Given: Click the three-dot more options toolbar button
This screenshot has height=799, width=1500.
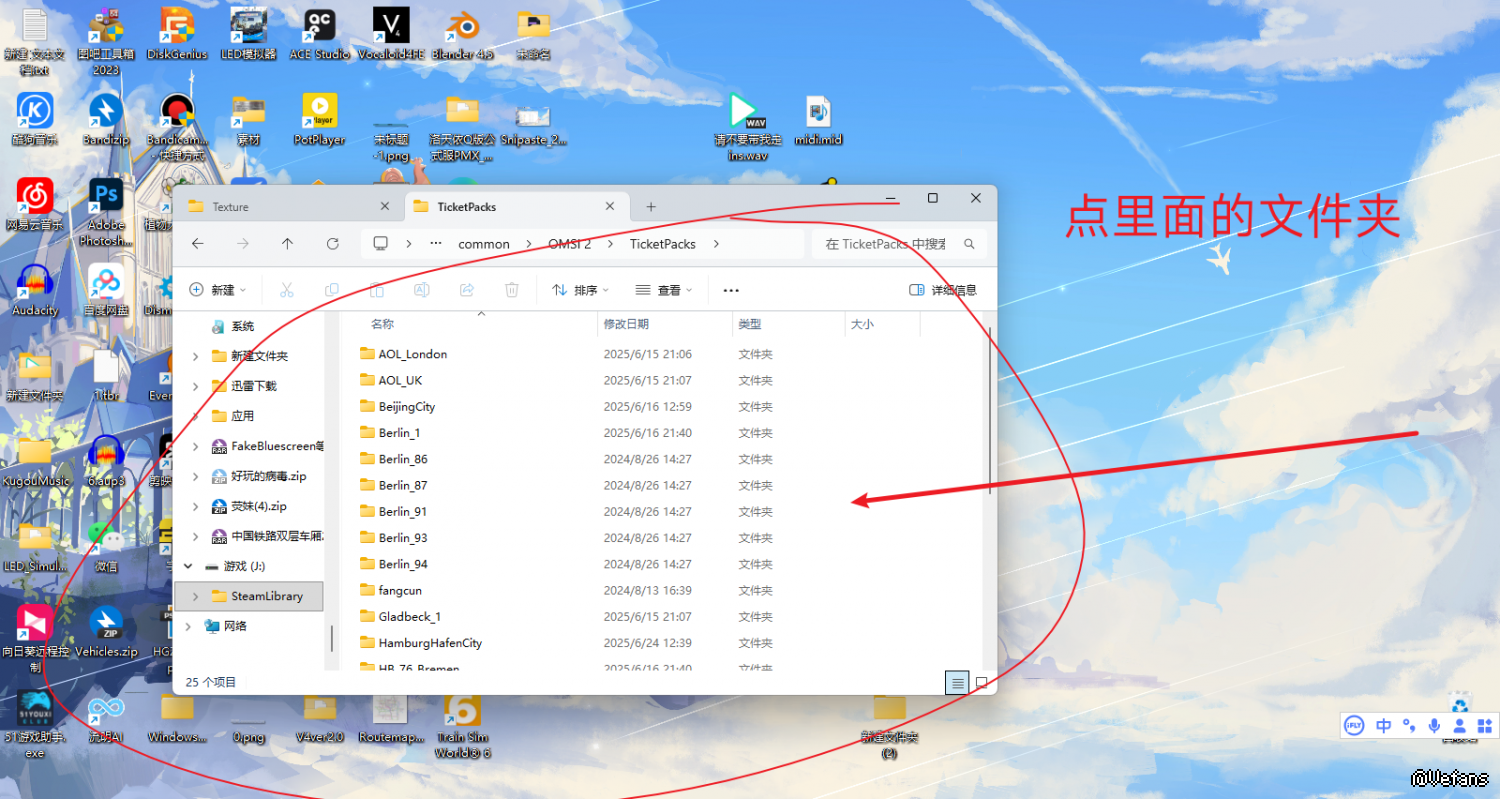Looking at the screenshot, I should pyautogui.click(x=731, y=290).
